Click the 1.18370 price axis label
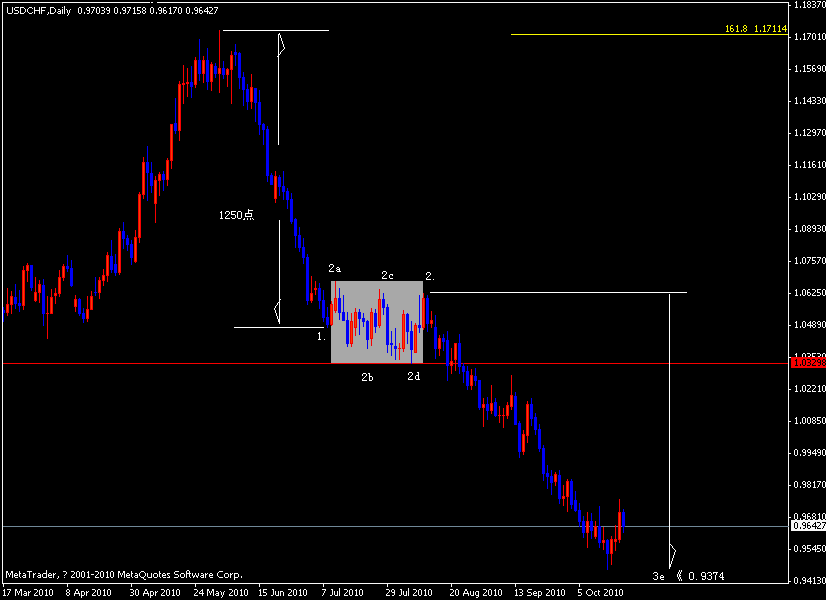 pos(810,5)
